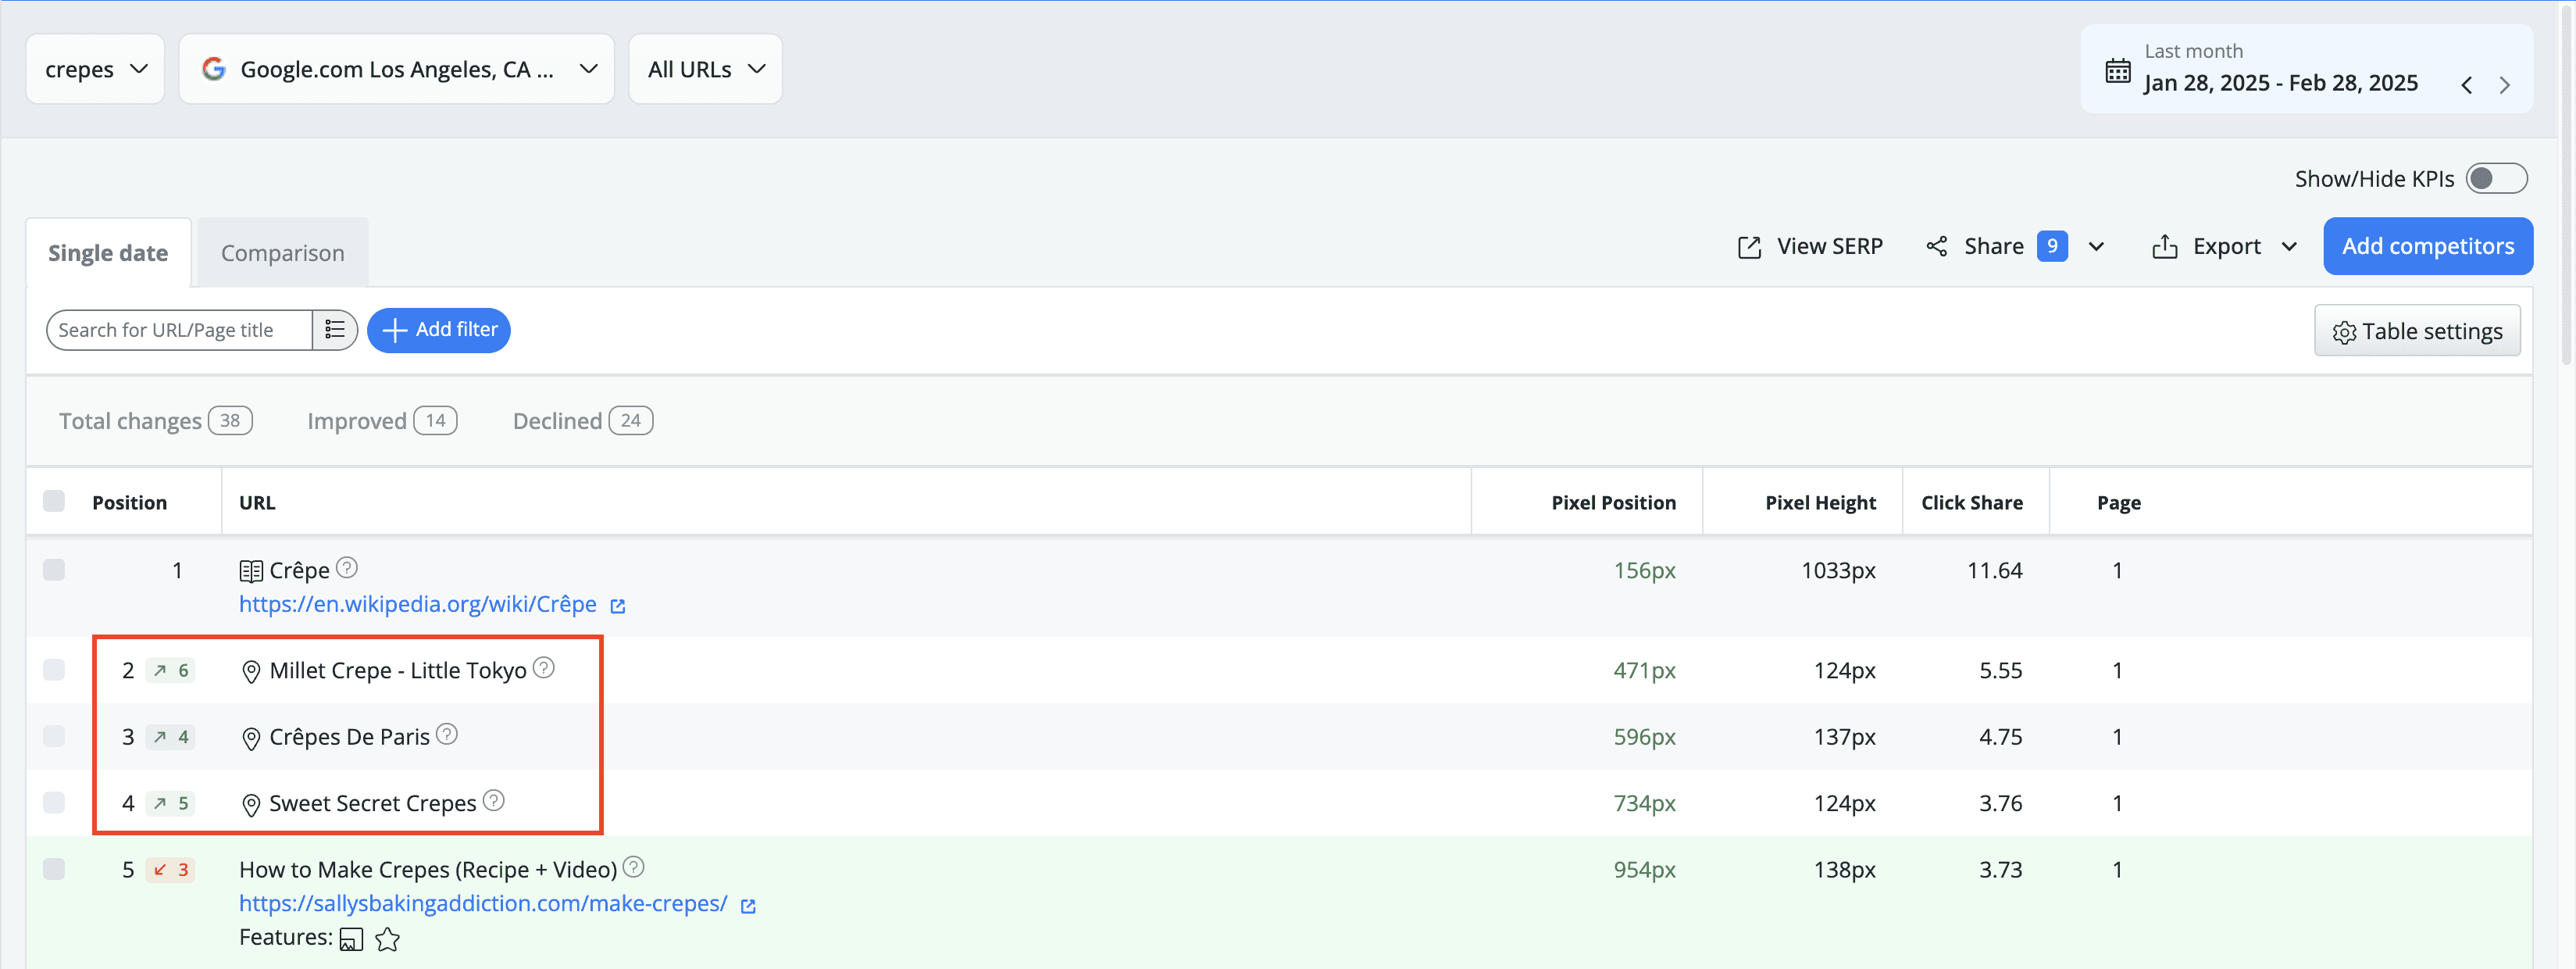Click map pin icon for Crêpes De Paris
This screenshot has width=2576, height=969.
pos(251,738)
